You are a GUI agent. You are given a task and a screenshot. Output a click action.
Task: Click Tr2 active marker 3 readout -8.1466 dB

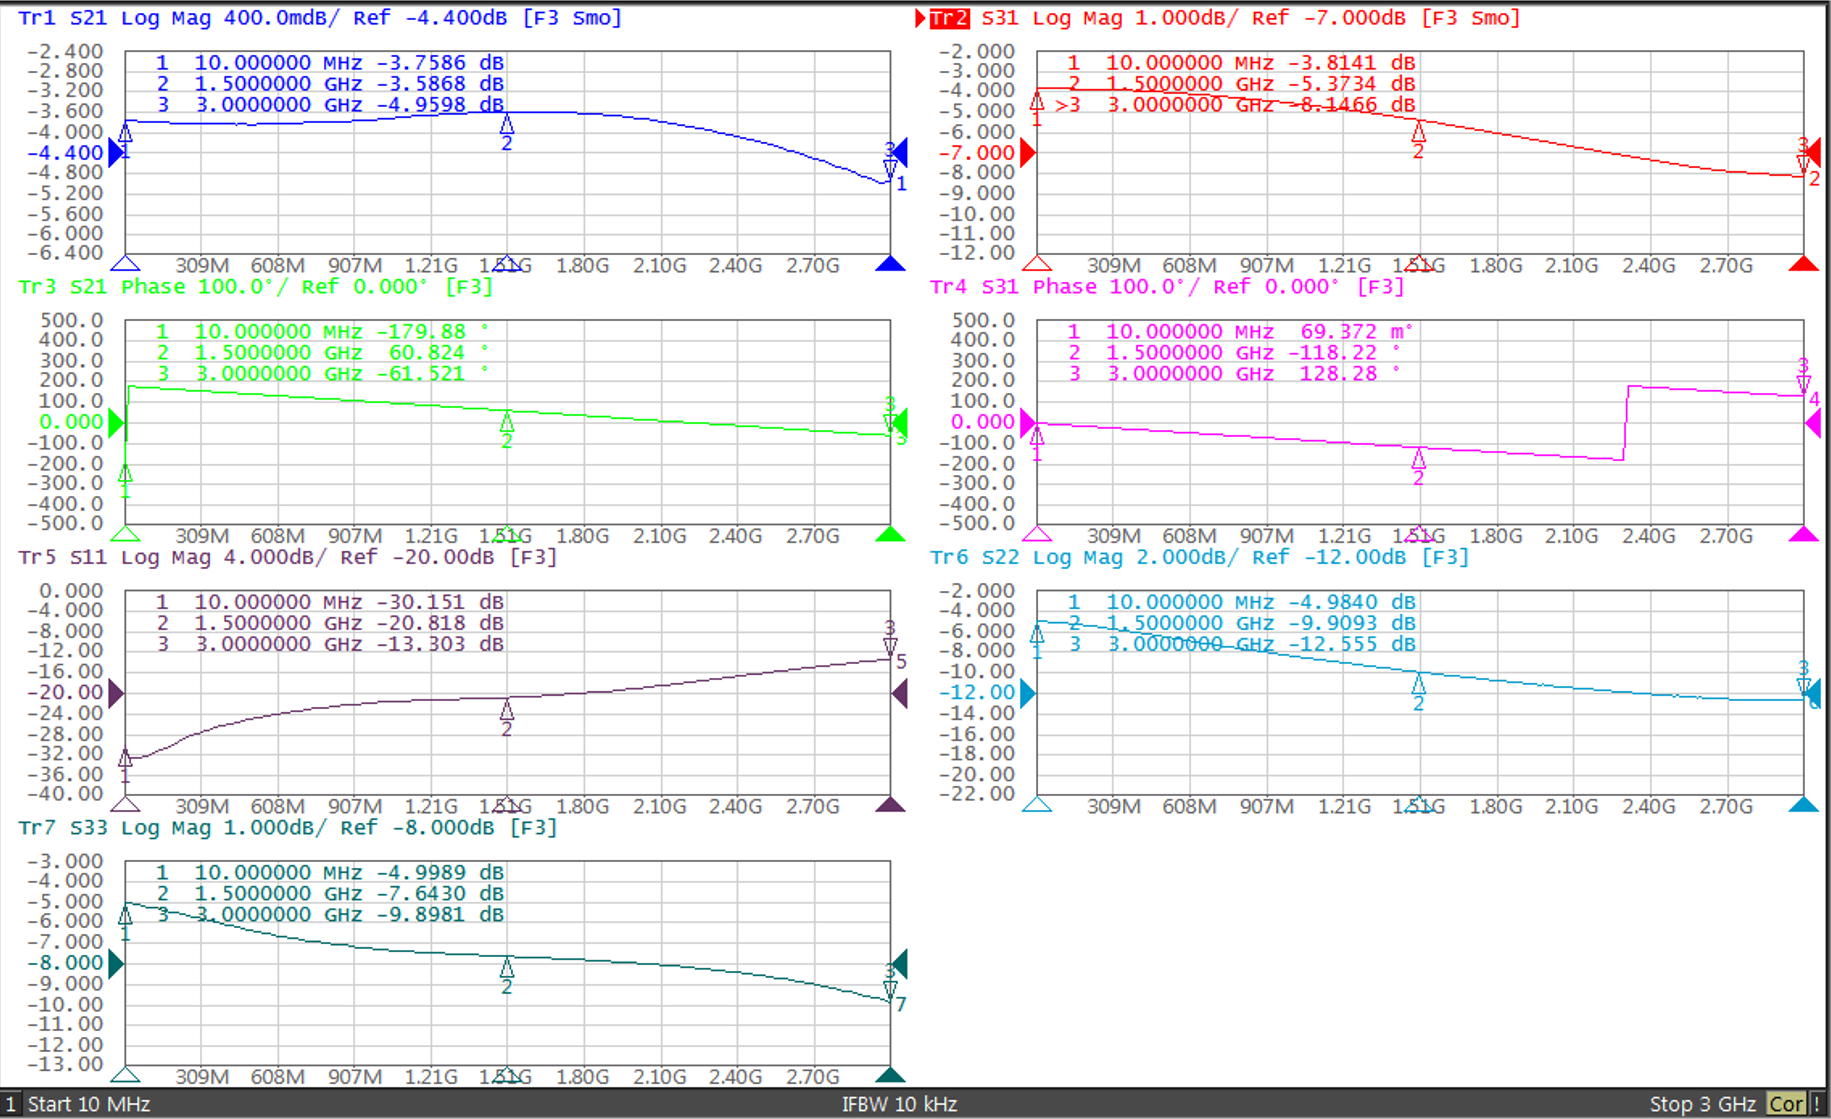pyautogui.click(x=1236, y=105)
